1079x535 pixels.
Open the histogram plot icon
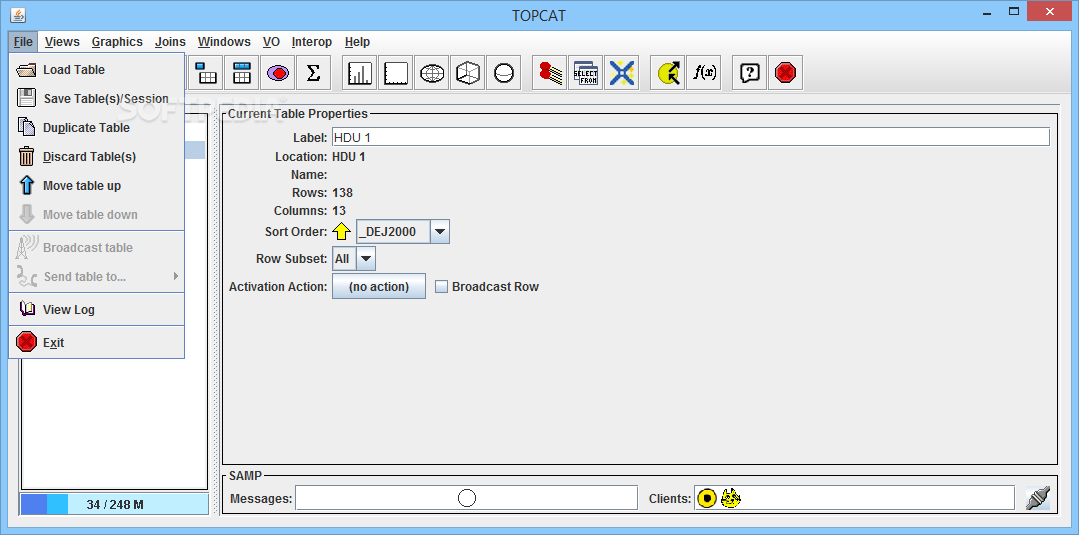coord(360,72)
